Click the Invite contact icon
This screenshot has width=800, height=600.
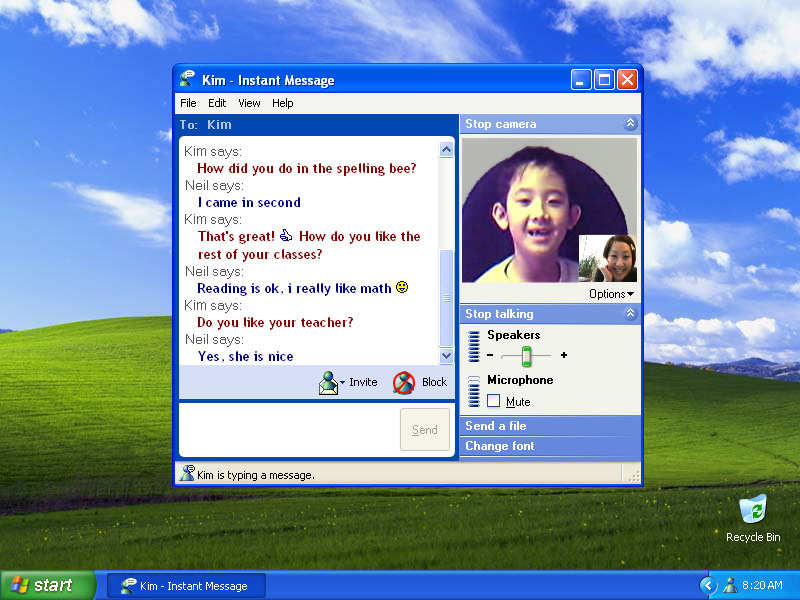[x=328, y=383]
